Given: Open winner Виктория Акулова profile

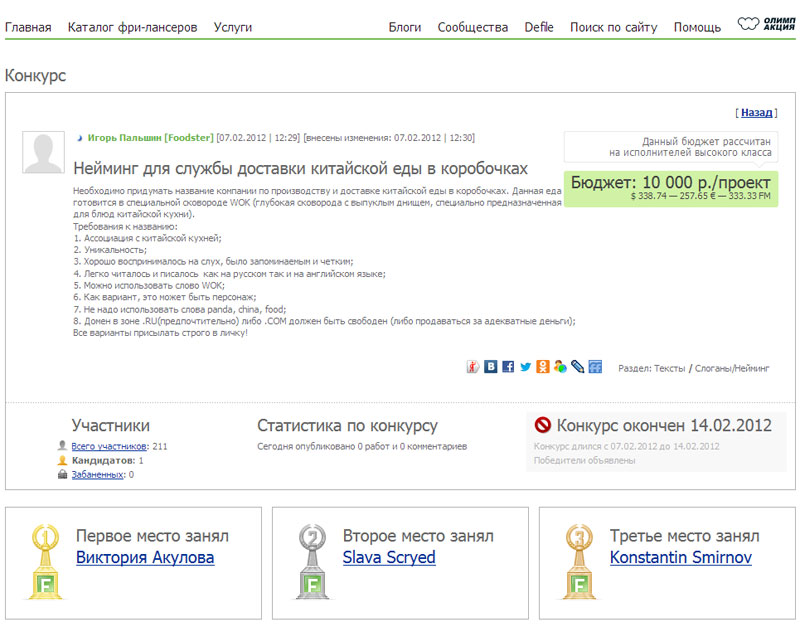Looking at the screenshot, I should (145, 557).
